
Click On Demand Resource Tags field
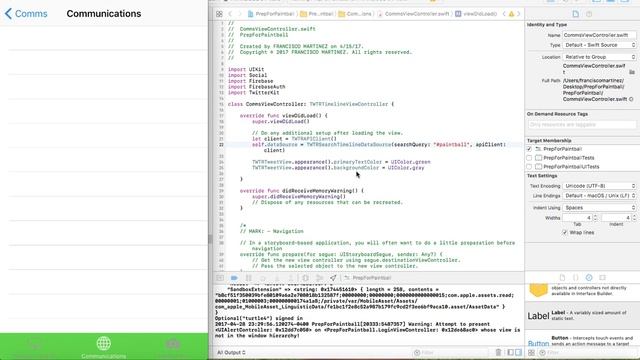[582, 124]
